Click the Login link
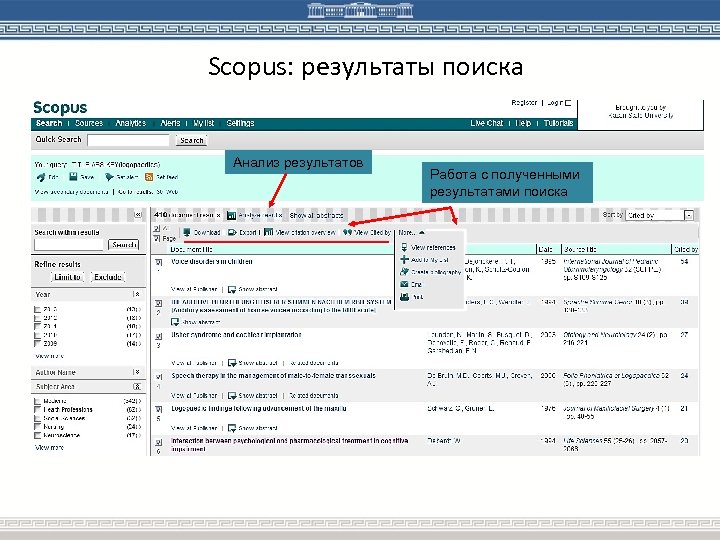 [x=555, y=103]
